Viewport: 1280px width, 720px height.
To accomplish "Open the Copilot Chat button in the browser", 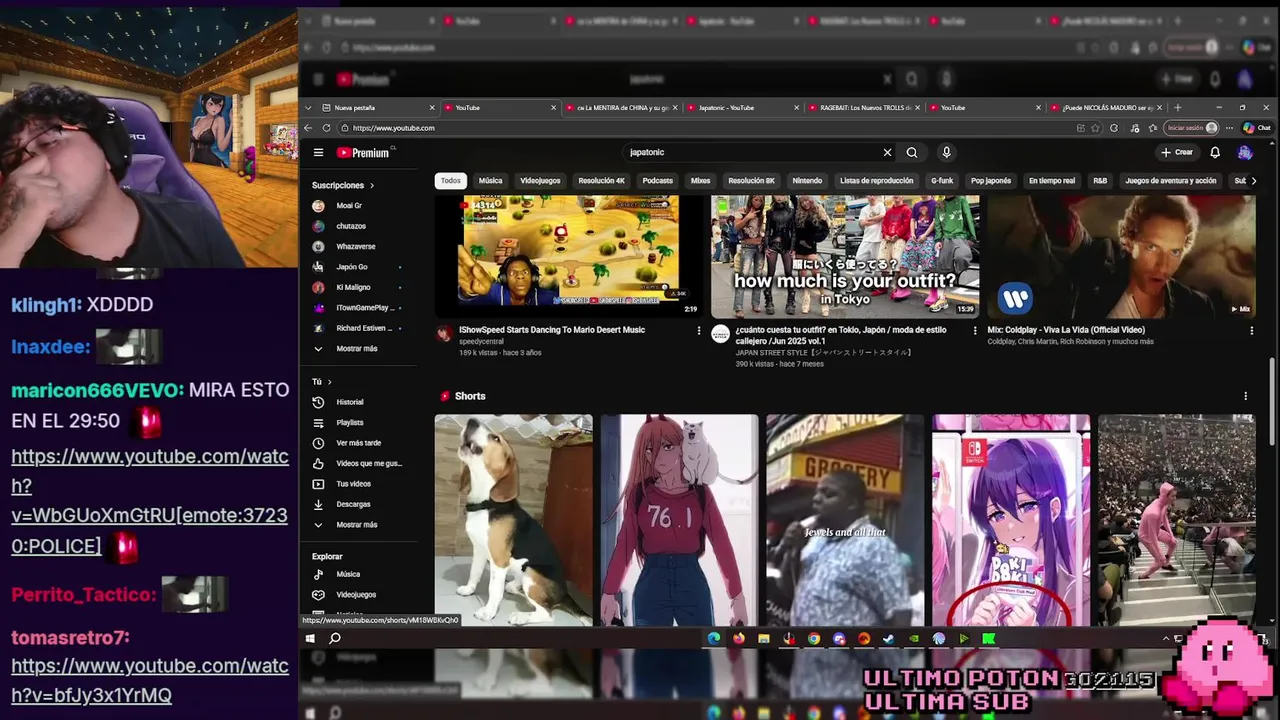I will point(1257,128).
